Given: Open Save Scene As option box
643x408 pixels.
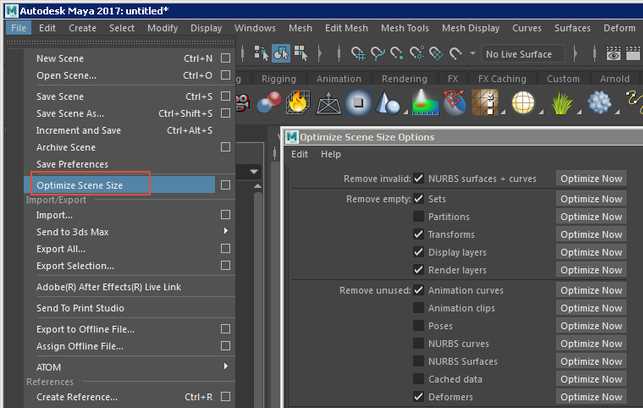Looking at the screenshot, I should [x=226, y=113].
